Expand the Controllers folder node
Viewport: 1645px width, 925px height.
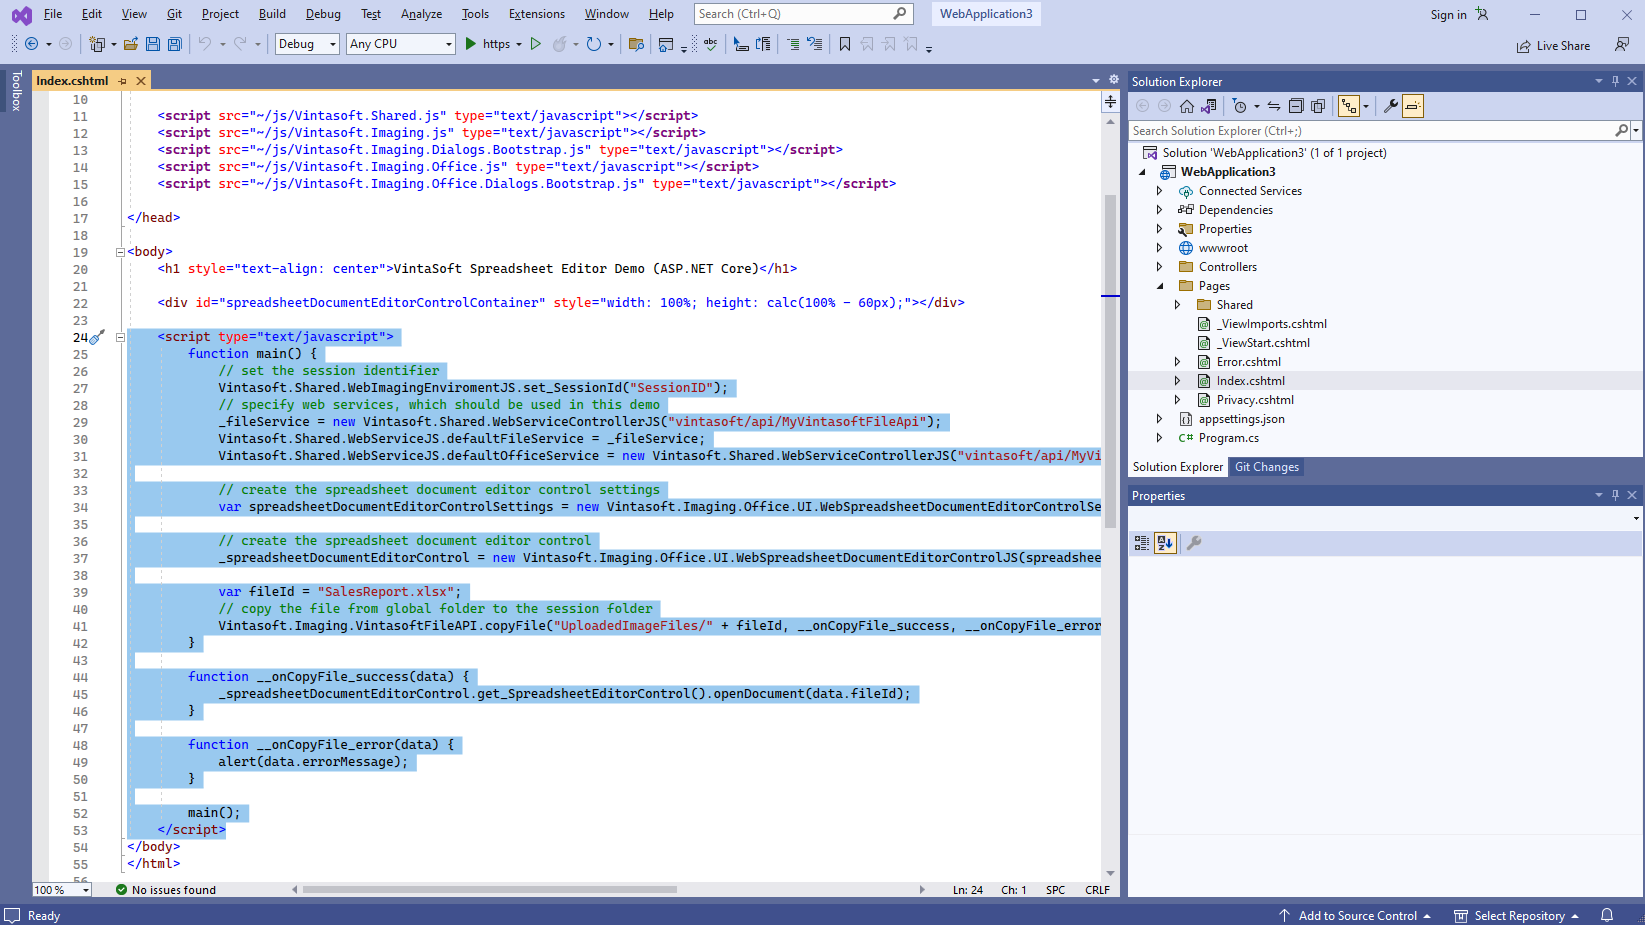tap(1160, 267)
